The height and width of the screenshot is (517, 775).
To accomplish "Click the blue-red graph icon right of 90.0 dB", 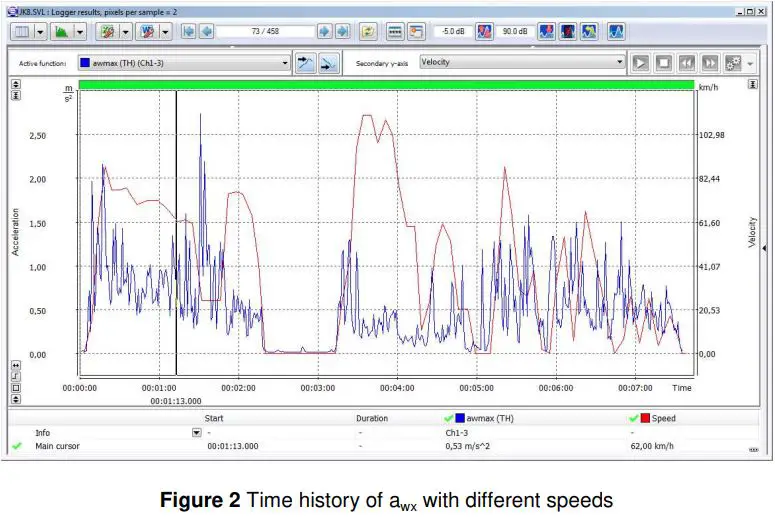I will coord(547,32).
